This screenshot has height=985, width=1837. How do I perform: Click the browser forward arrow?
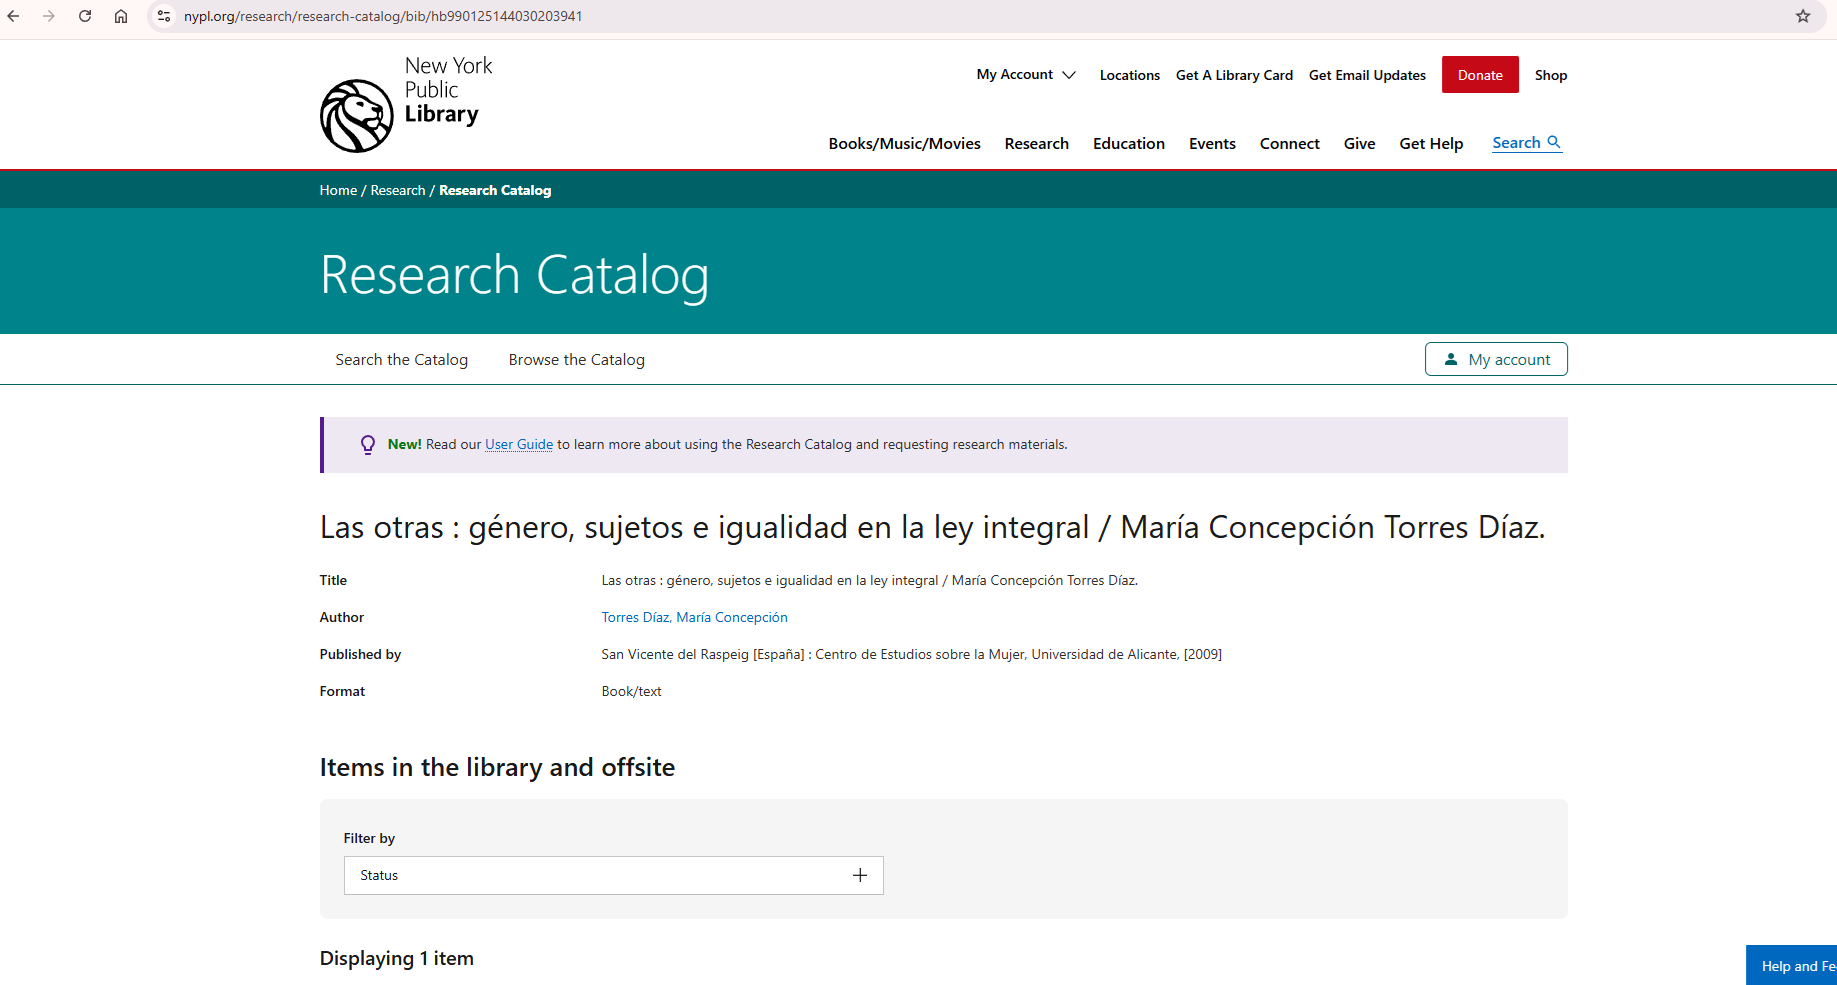(x=49, y=16)
